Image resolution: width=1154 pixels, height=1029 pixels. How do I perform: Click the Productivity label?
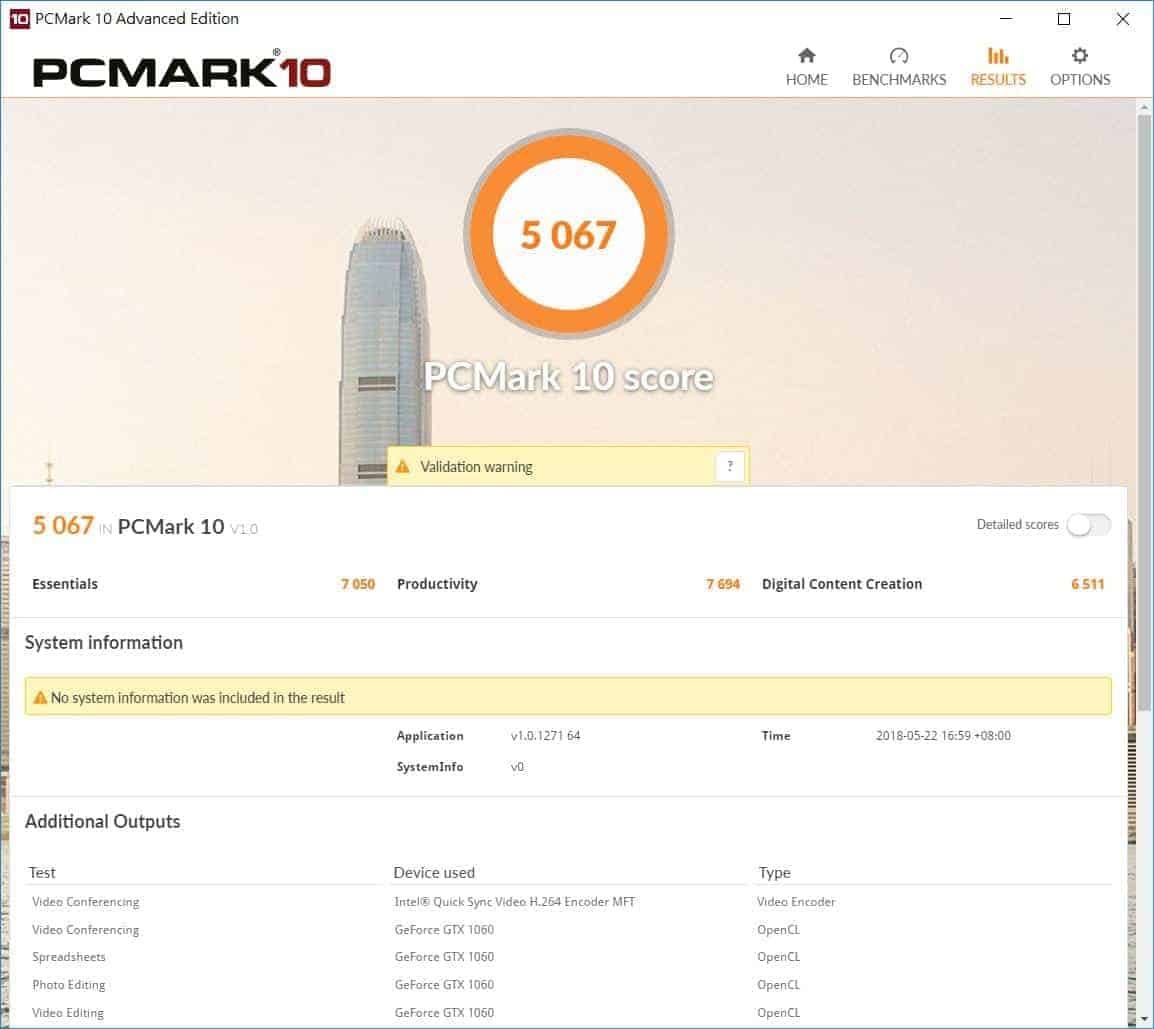pos(437,584)
